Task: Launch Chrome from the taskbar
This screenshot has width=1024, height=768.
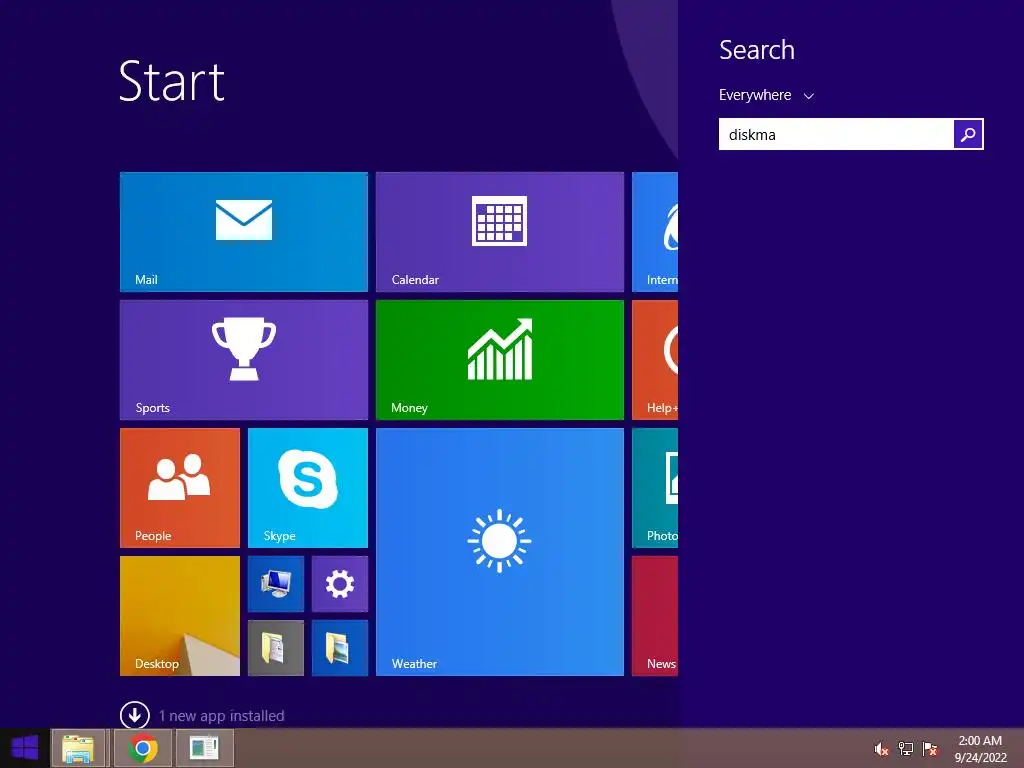Action: coord(143,748)
